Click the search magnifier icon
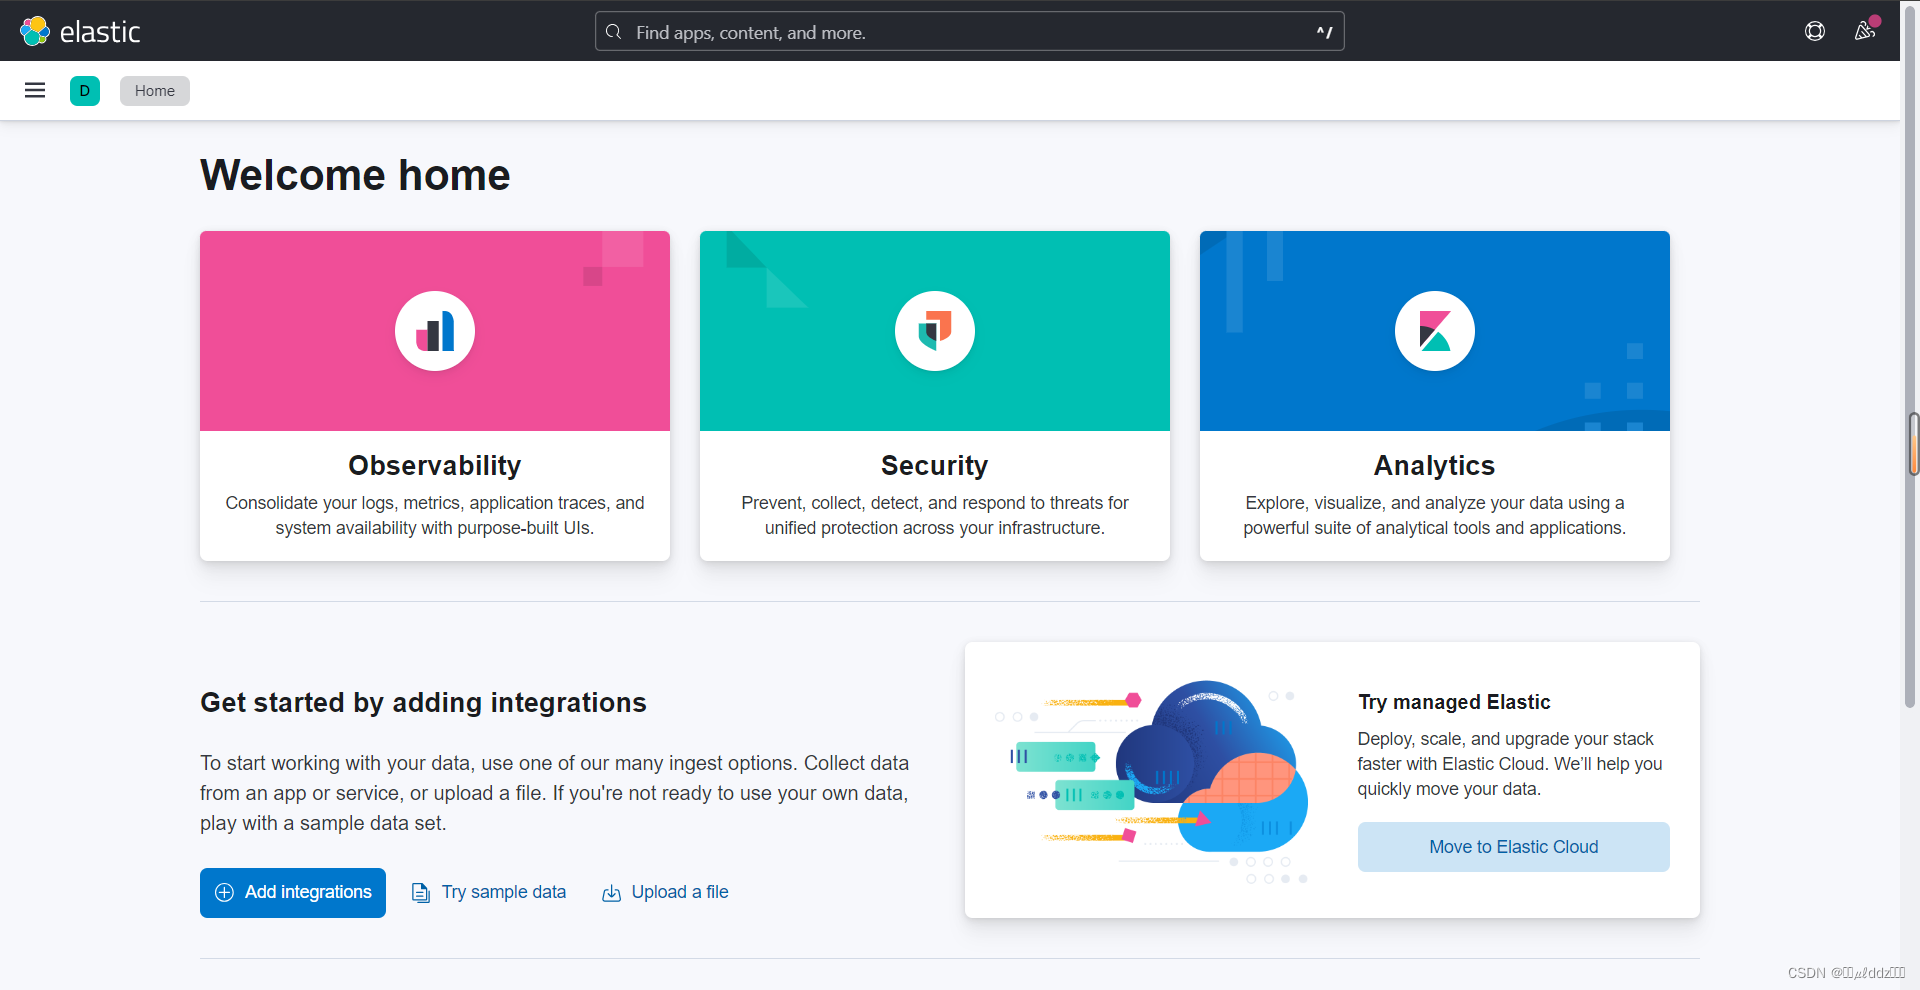 click(x=614, y=32)
